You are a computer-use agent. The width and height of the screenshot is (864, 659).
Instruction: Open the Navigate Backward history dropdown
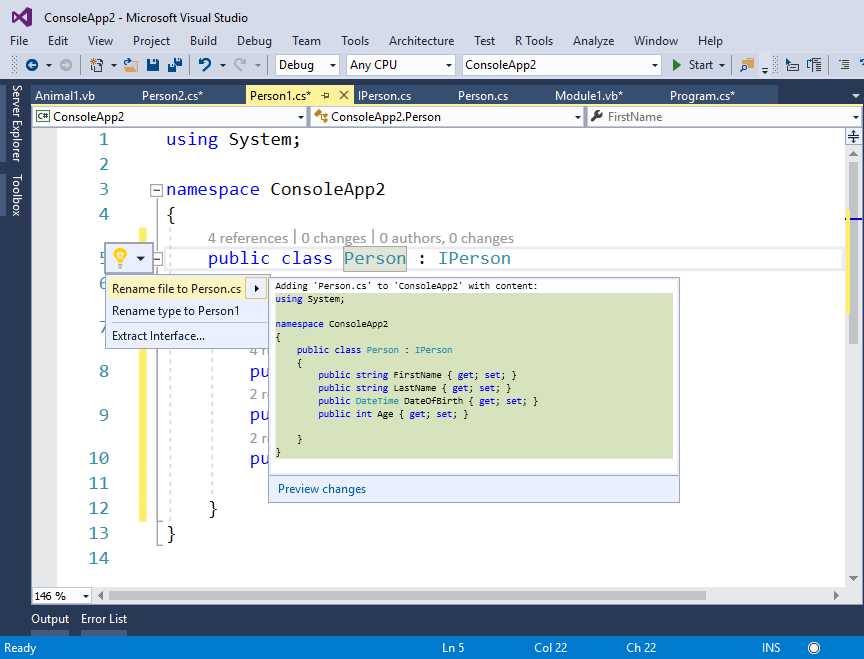pos(49,66)
